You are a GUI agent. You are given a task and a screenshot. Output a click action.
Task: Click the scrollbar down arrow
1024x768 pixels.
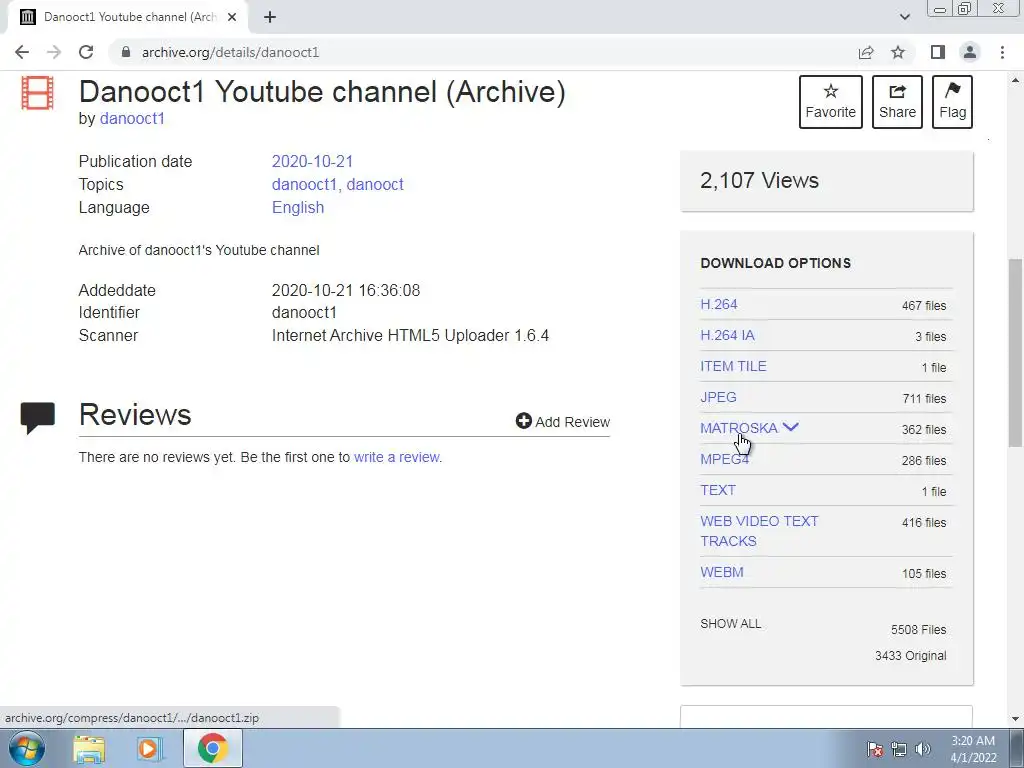click(x=1015, y=719)
